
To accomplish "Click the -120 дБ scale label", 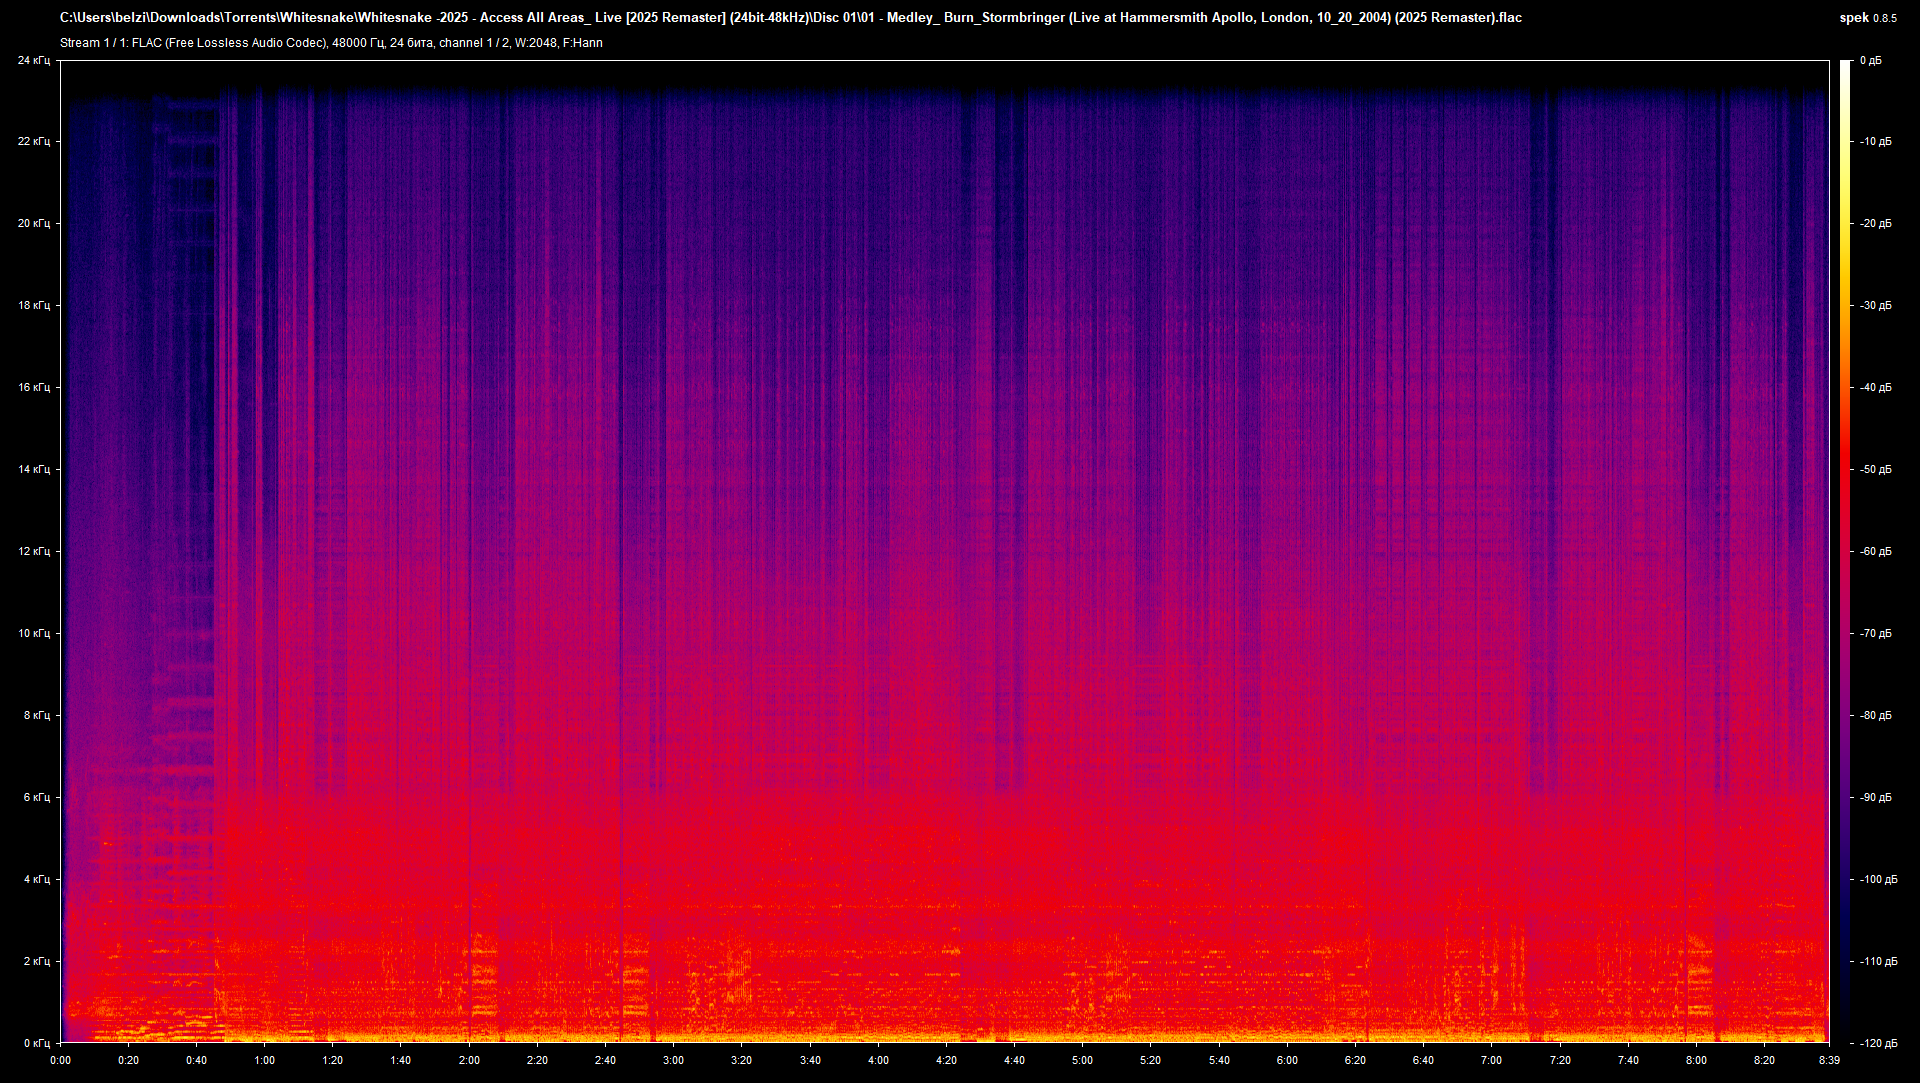I will pos(1877,1043).
